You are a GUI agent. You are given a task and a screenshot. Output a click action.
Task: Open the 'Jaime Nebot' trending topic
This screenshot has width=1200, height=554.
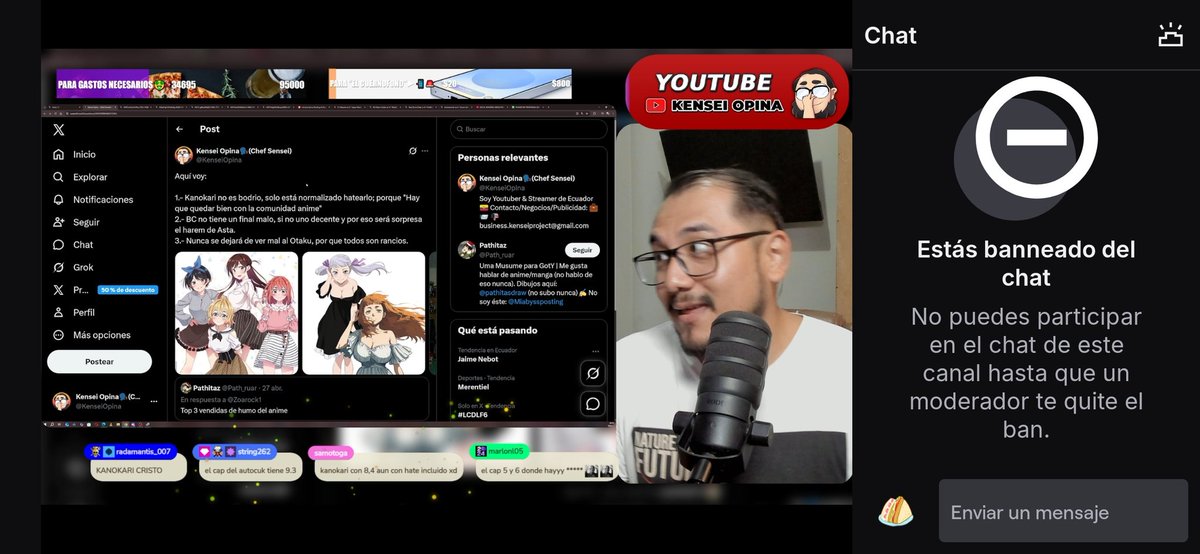(478, 358)
